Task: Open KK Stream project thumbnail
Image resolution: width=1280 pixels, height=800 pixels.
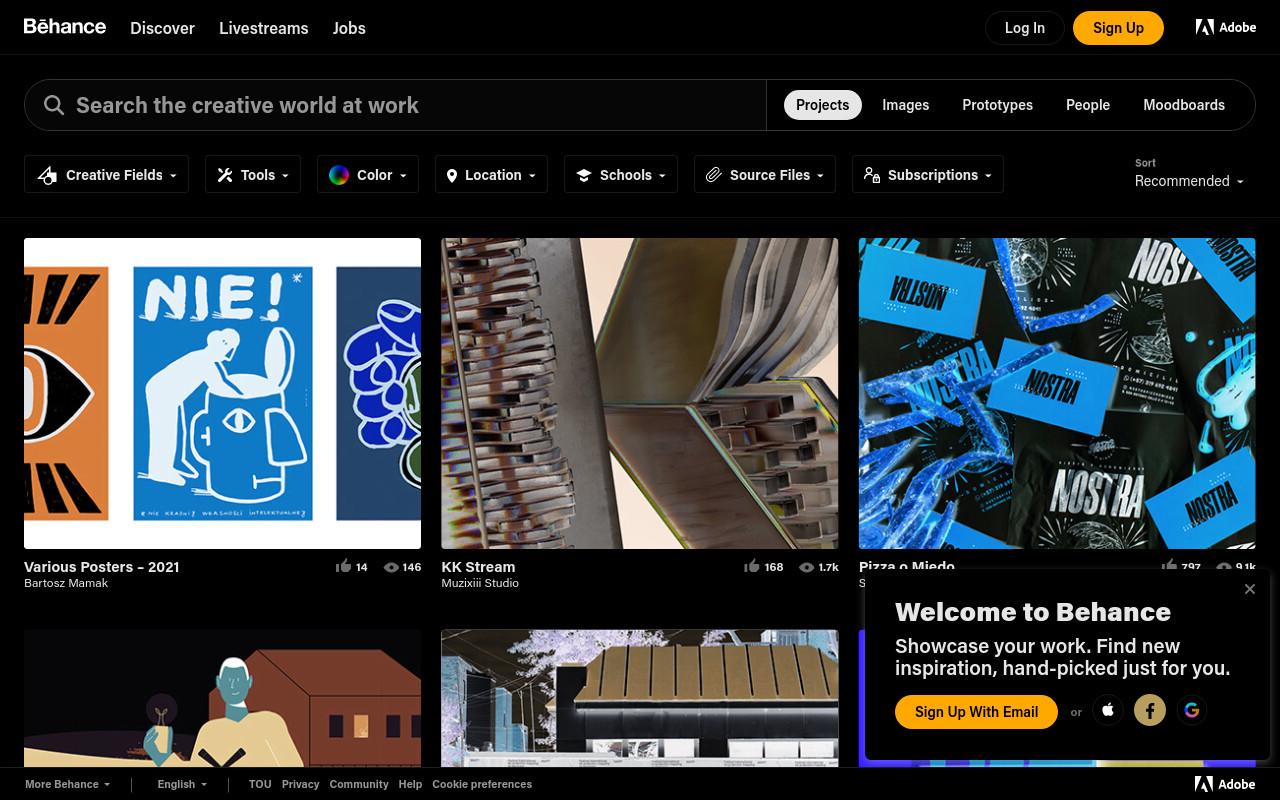Action: pyautogui.click(x=640, y=393)
